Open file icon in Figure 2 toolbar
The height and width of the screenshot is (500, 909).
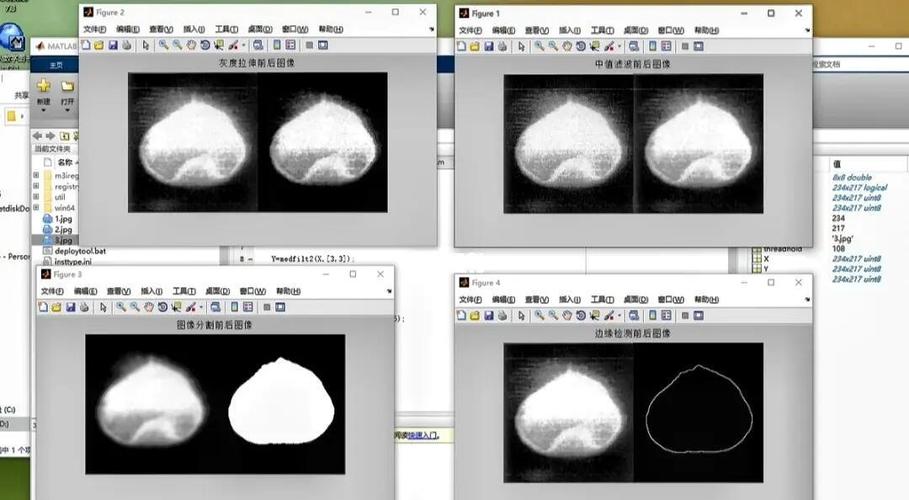[98, 45]
